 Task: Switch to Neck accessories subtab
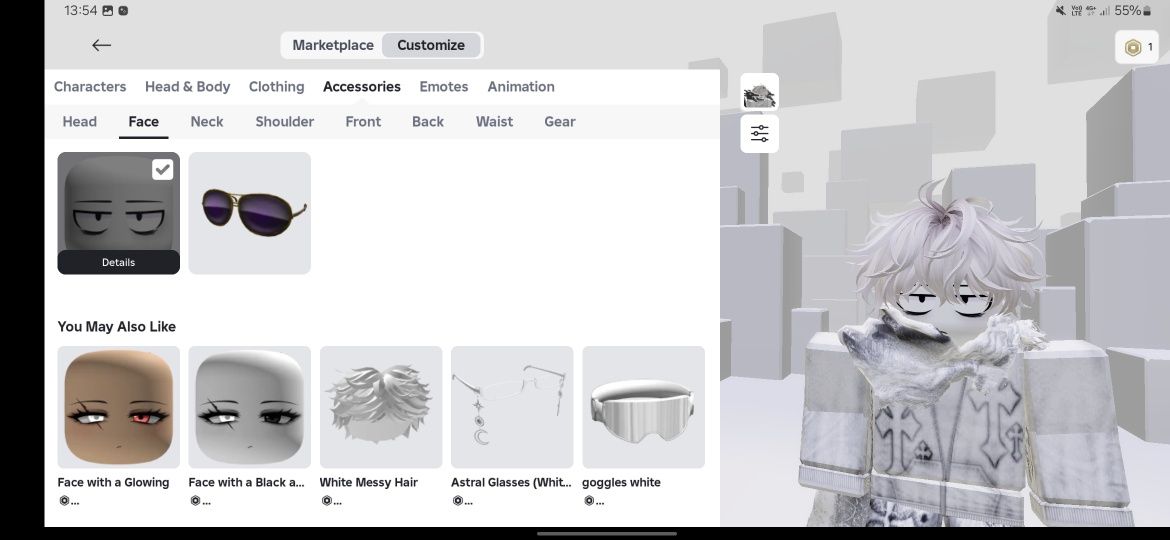[x=207, y=122]
